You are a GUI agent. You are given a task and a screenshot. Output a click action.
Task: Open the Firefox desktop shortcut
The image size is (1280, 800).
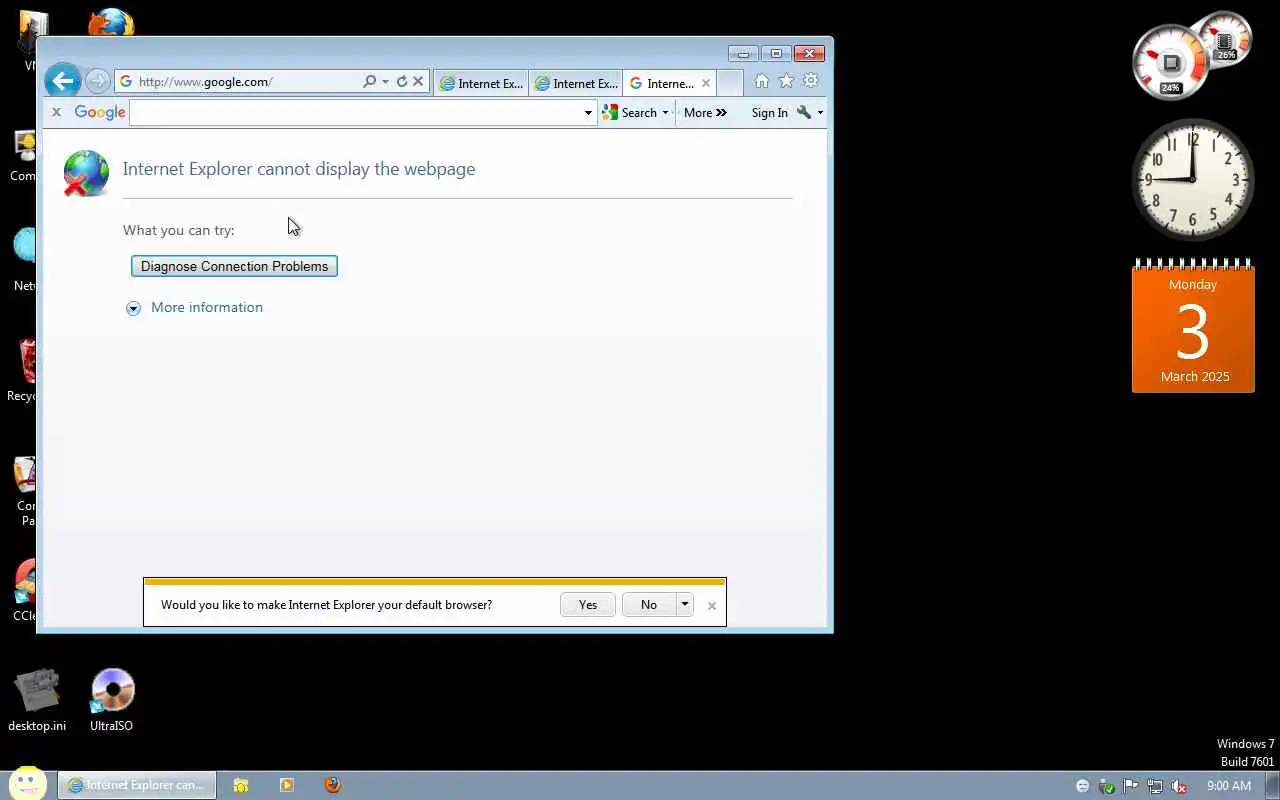click(111, 23)
